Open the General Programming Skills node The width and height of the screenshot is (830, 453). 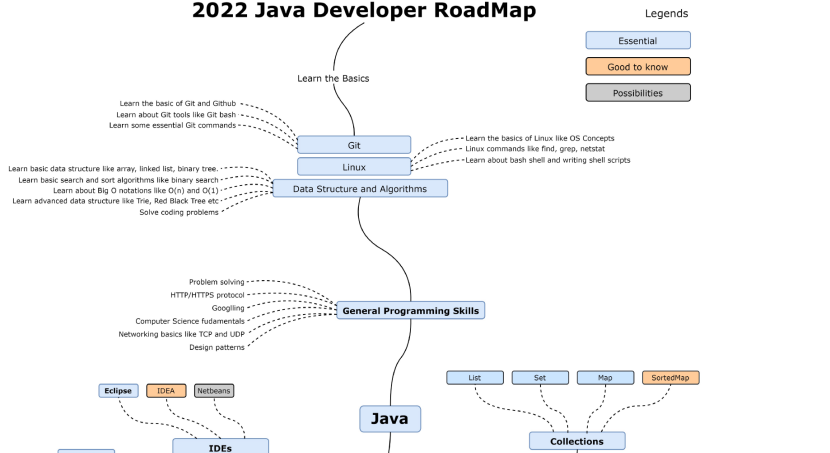tap(410, 311)
